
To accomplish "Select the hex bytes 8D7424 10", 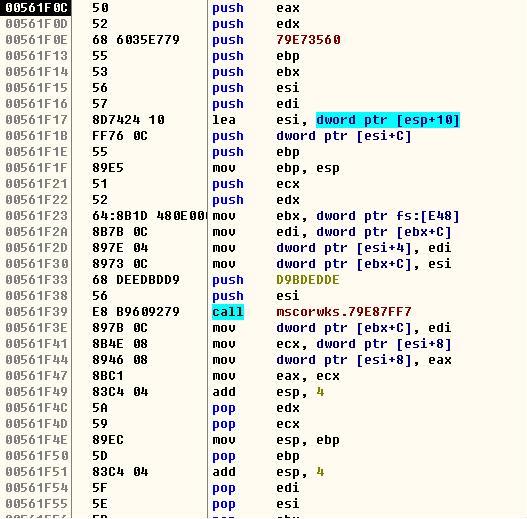I will click(128, 120).
